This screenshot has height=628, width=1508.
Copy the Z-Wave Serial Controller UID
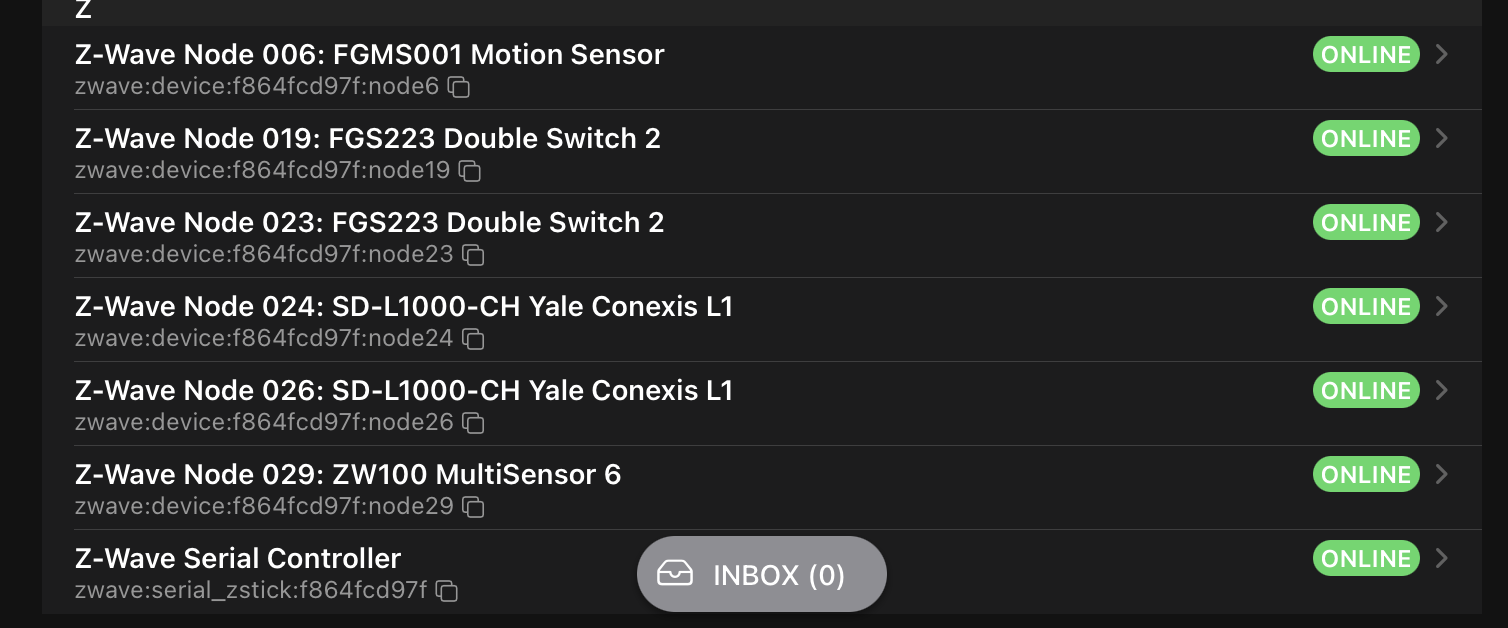coord(447,591)
